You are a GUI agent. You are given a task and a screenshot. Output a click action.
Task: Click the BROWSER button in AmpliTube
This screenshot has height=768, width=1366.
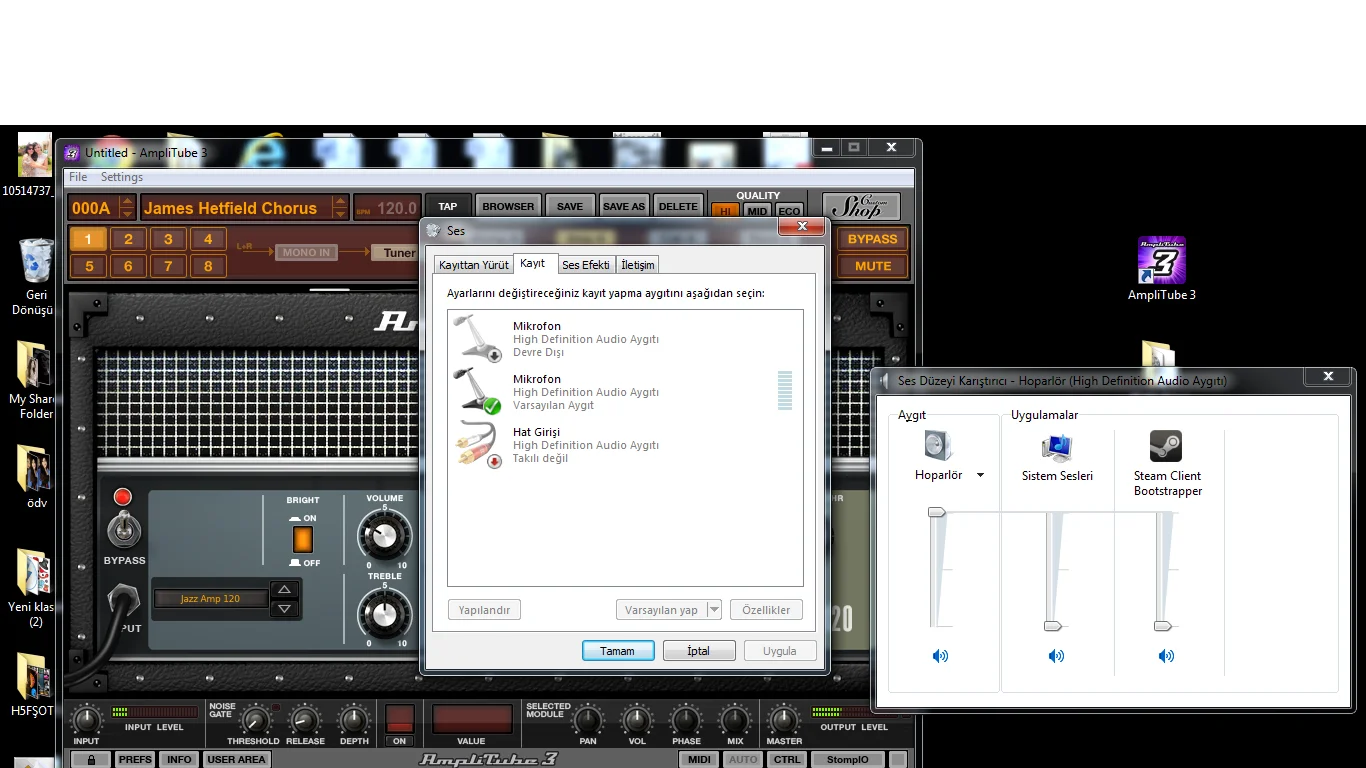click(x=508, y=206)
